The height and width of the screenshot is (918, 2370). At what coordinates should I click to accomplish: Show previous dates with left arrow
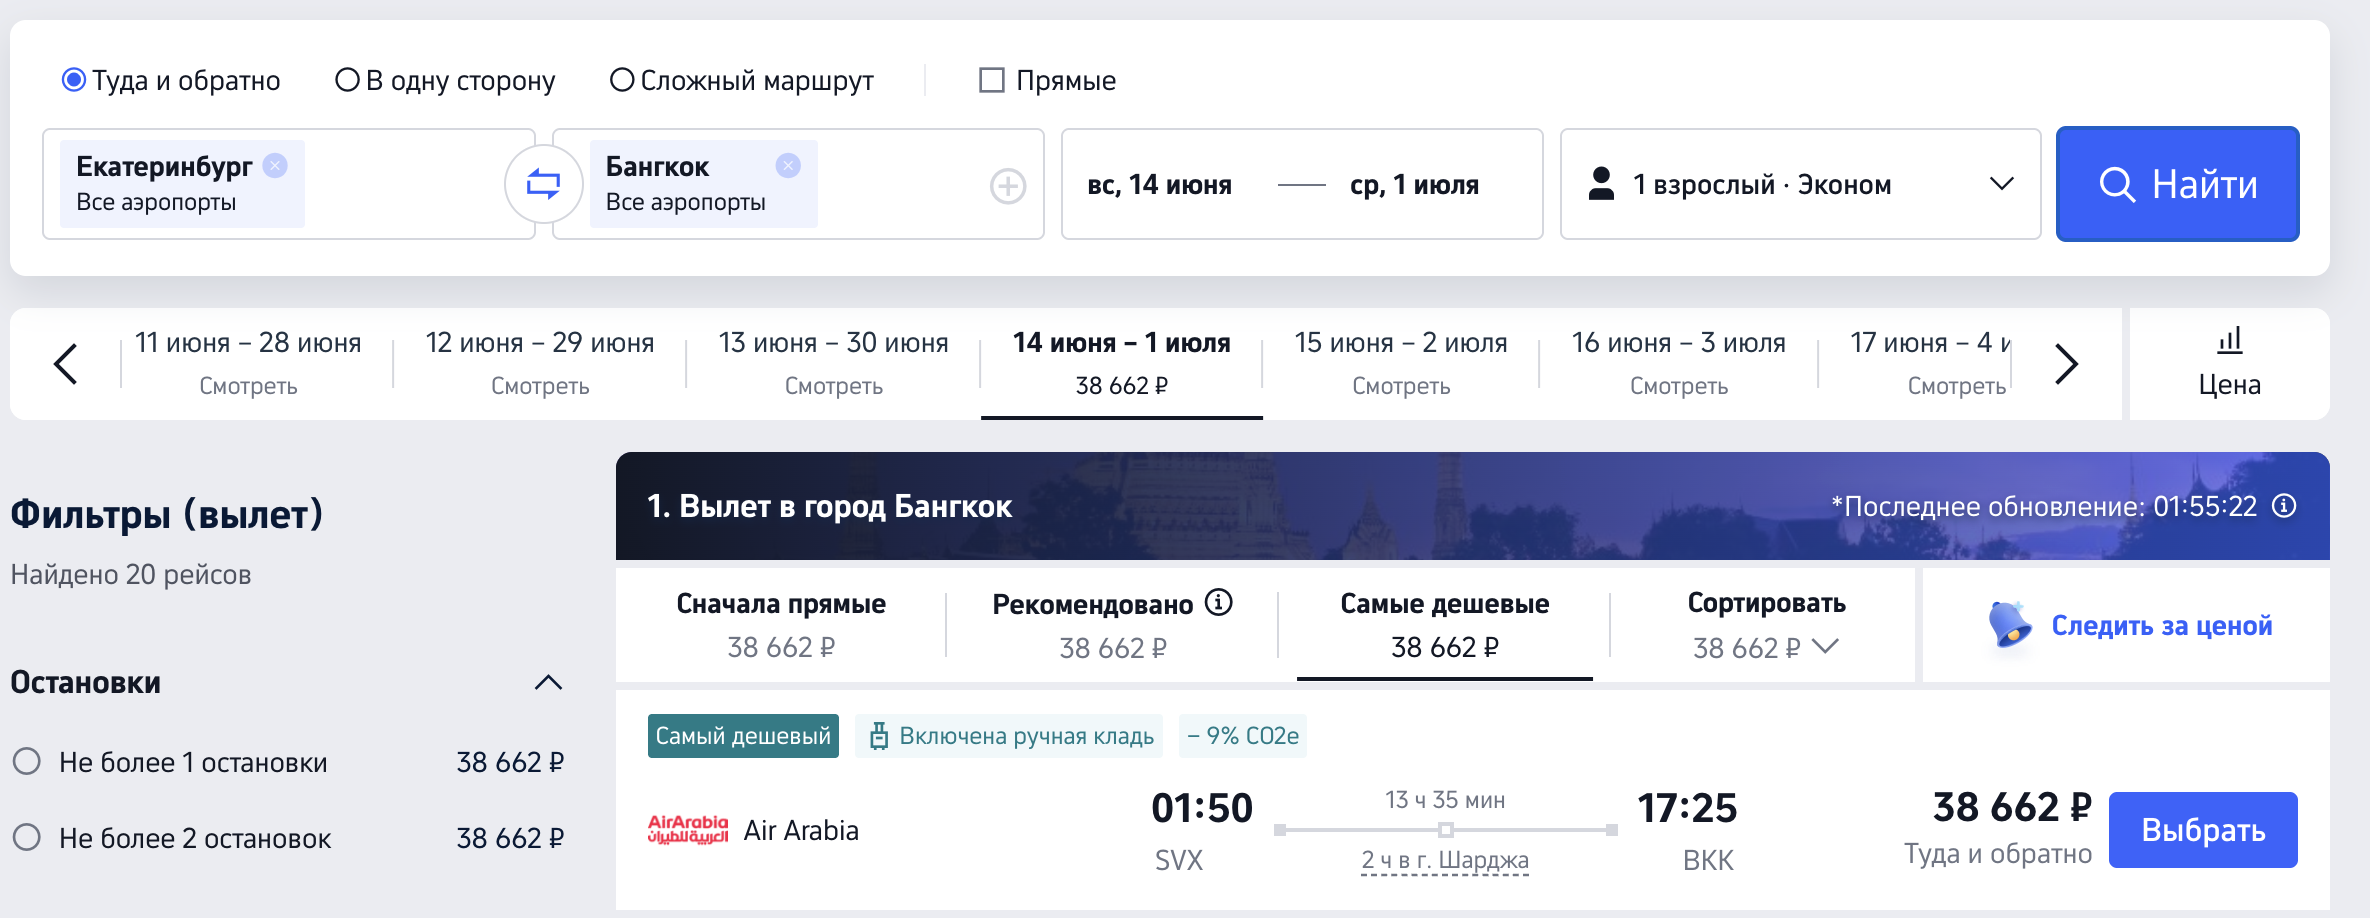66,363
